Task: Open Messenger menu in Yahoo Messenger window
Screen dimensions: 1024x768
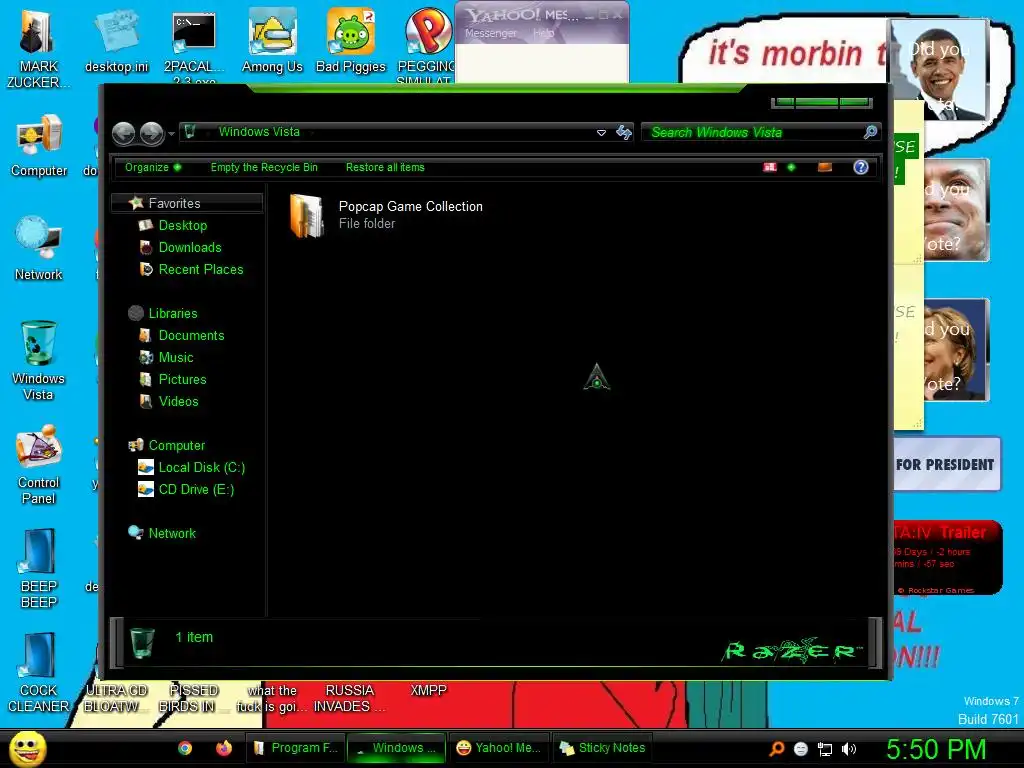Action: pyautogui.click(x=490, y=33)
